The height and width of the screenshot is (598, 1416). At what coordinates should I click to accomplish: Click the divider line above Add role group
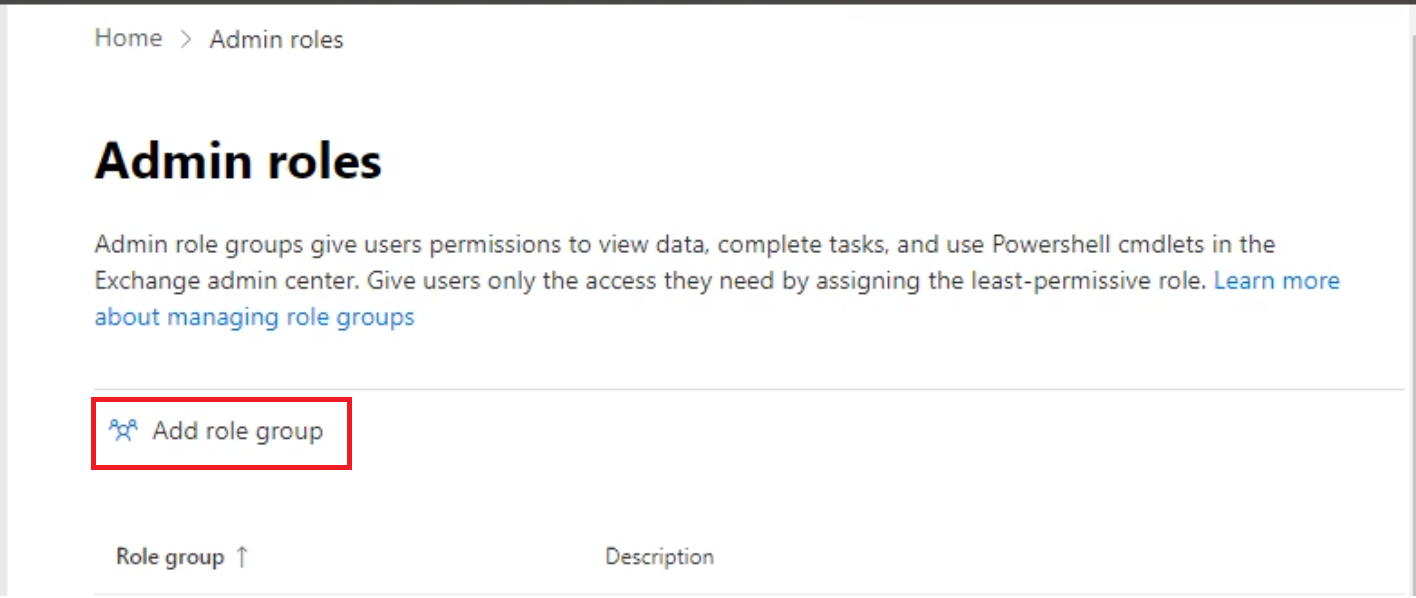tap(700, 389)
